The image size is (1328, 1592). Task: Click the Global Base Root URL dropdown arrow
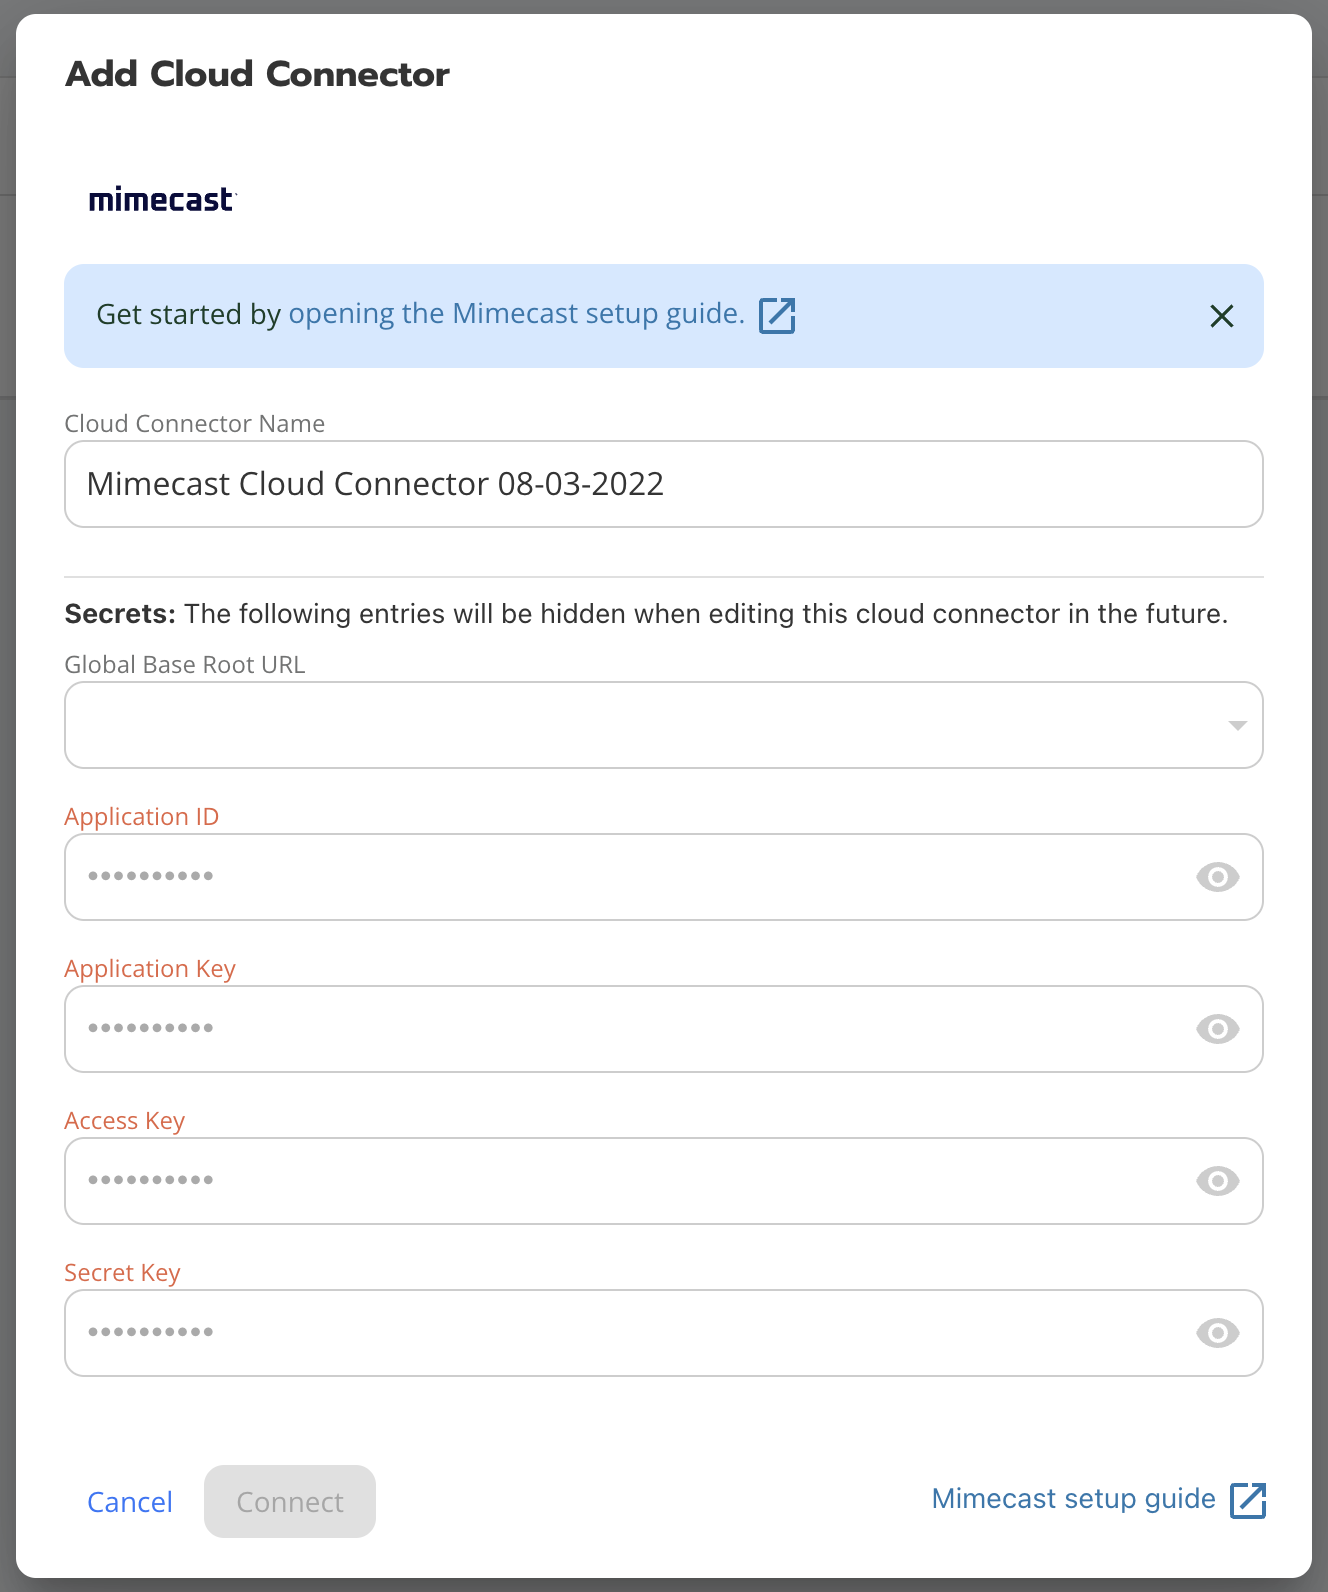point(1237,725)
